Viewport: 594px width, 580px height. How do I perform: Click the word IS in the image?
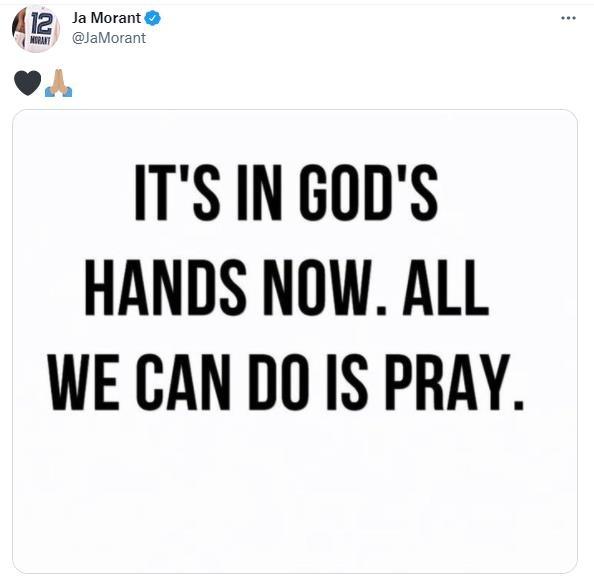[347, 383]
